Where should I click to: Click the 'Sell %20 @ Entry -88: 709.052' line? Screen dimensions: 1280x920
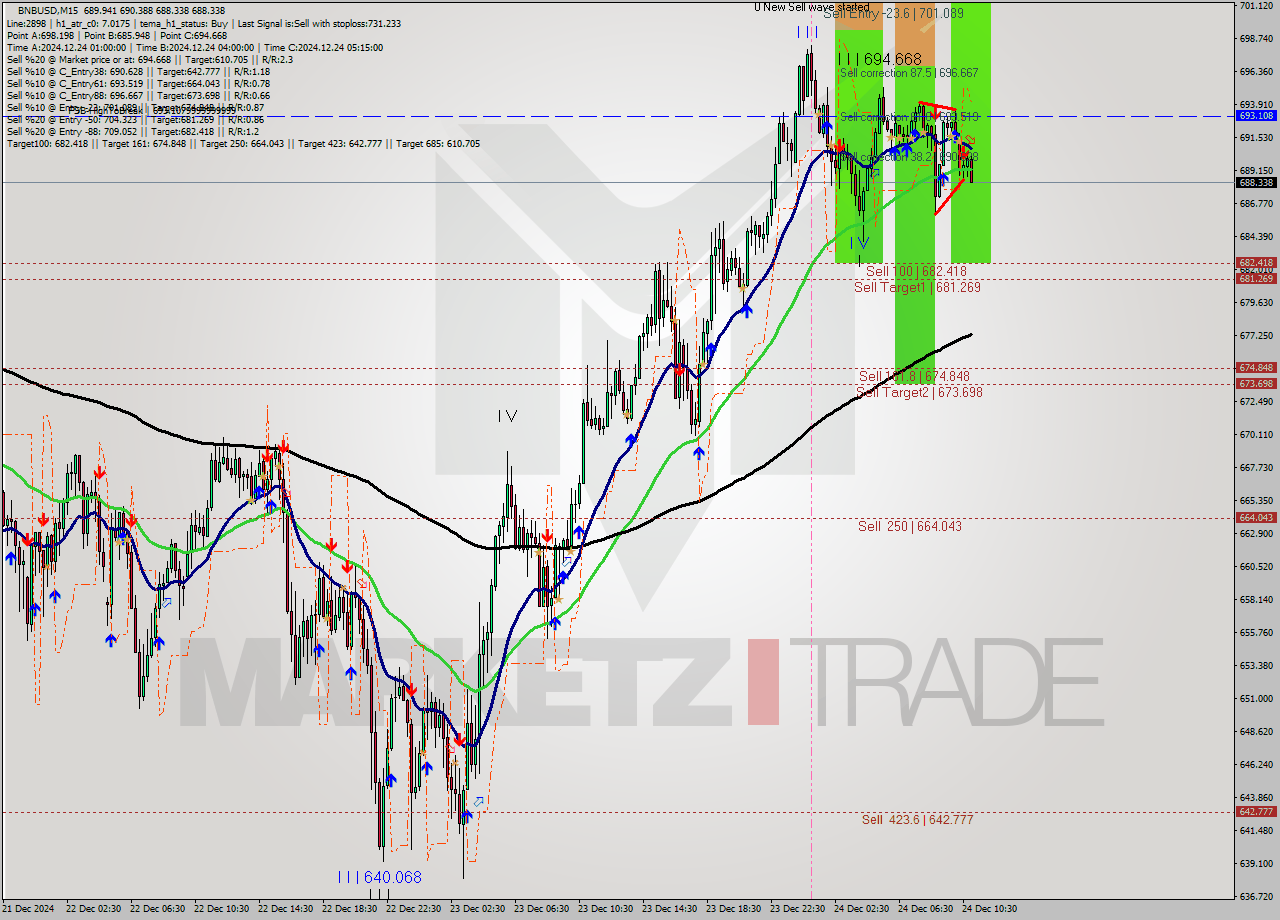click(132, 131)
